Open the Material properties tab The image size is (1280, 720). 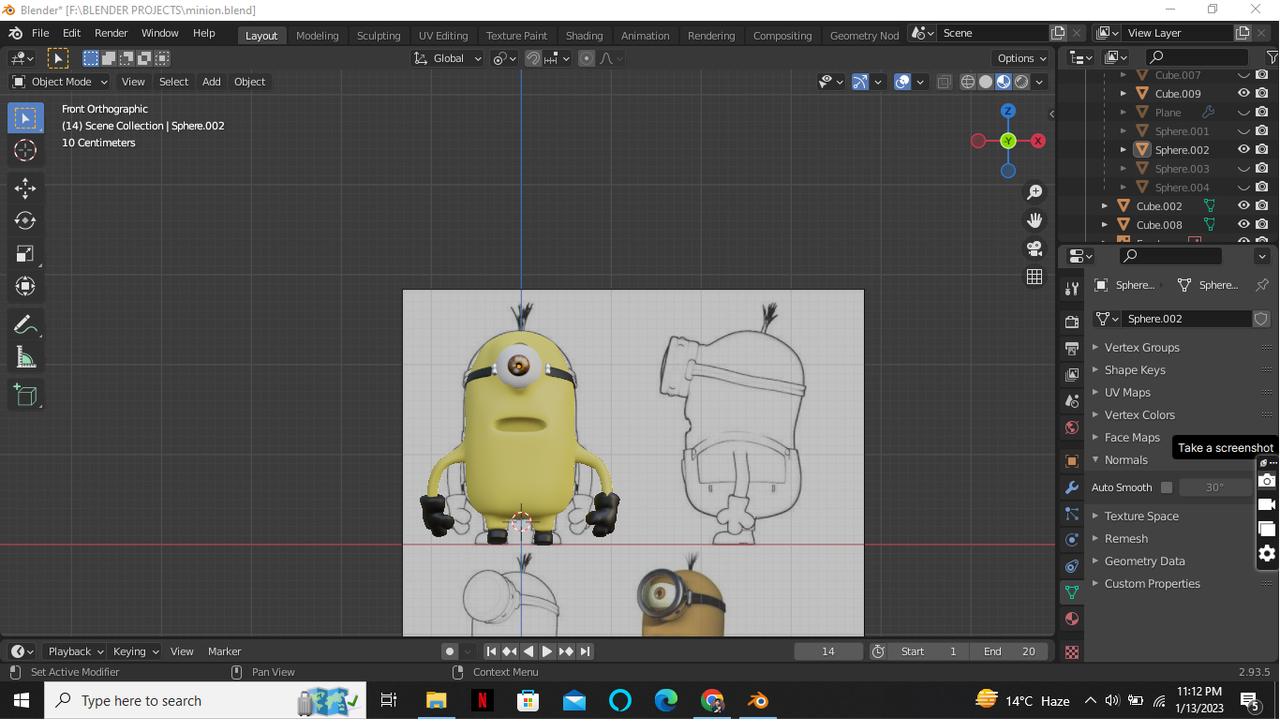pos(1072,619)
